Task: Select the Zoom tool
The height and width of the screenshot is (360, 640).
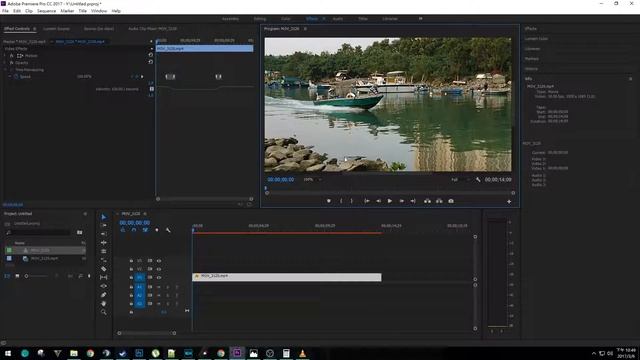Action: click(104, 312)
